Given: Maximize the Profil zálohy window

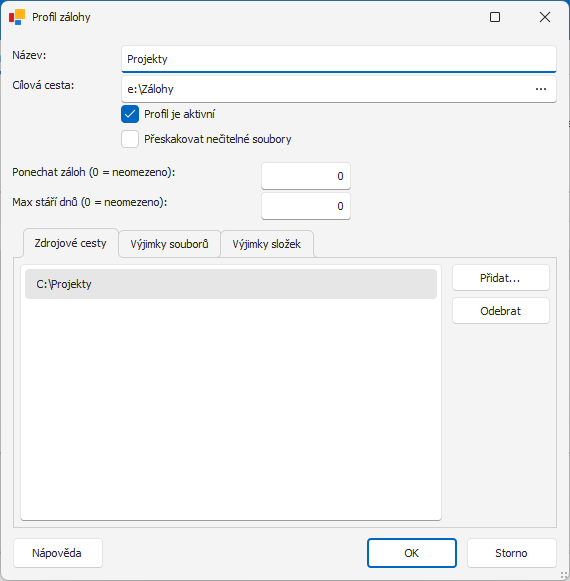Looking at the screenshot, I should tap(495, 17).
